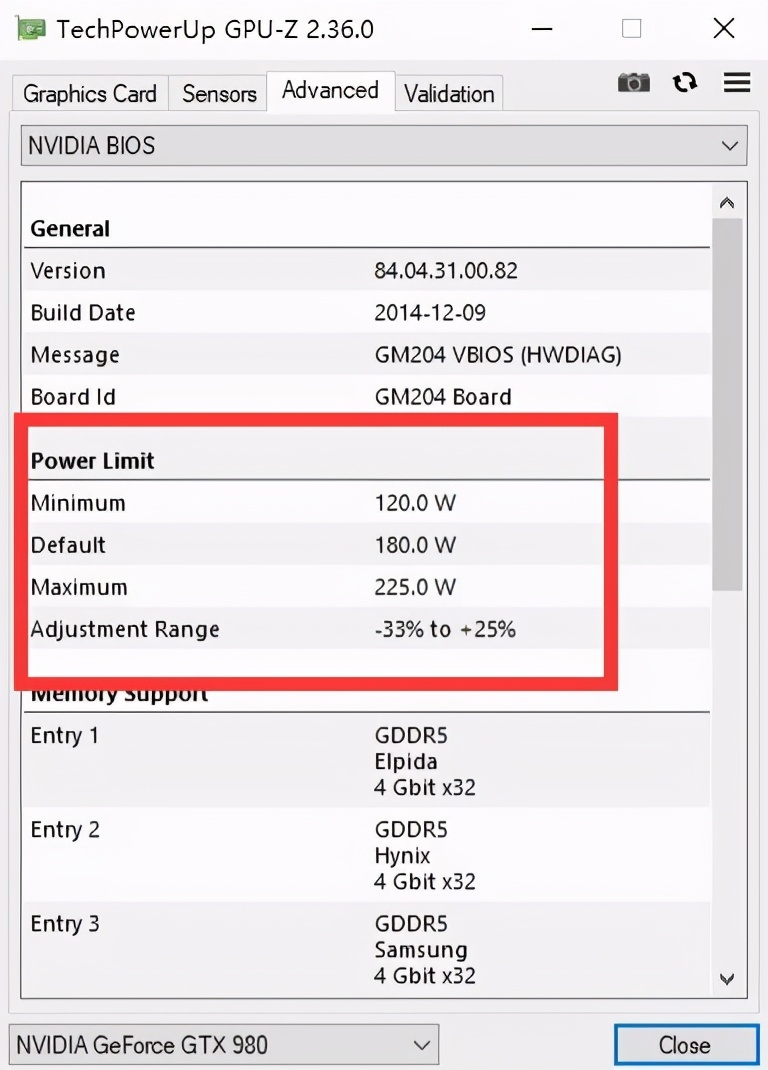
Task: Click the -33% to +25% adjustment range
Action: click(445, 629)
